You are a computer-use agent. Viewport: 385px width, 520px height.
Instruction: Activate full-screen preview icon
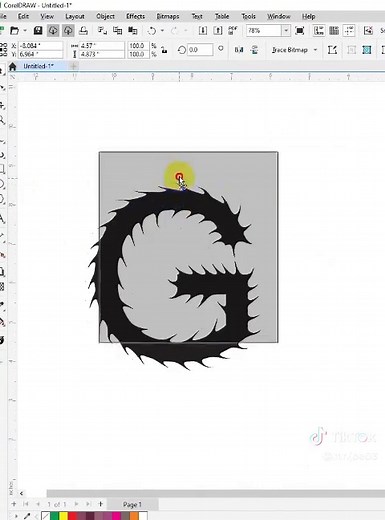[x=300, y=31]
